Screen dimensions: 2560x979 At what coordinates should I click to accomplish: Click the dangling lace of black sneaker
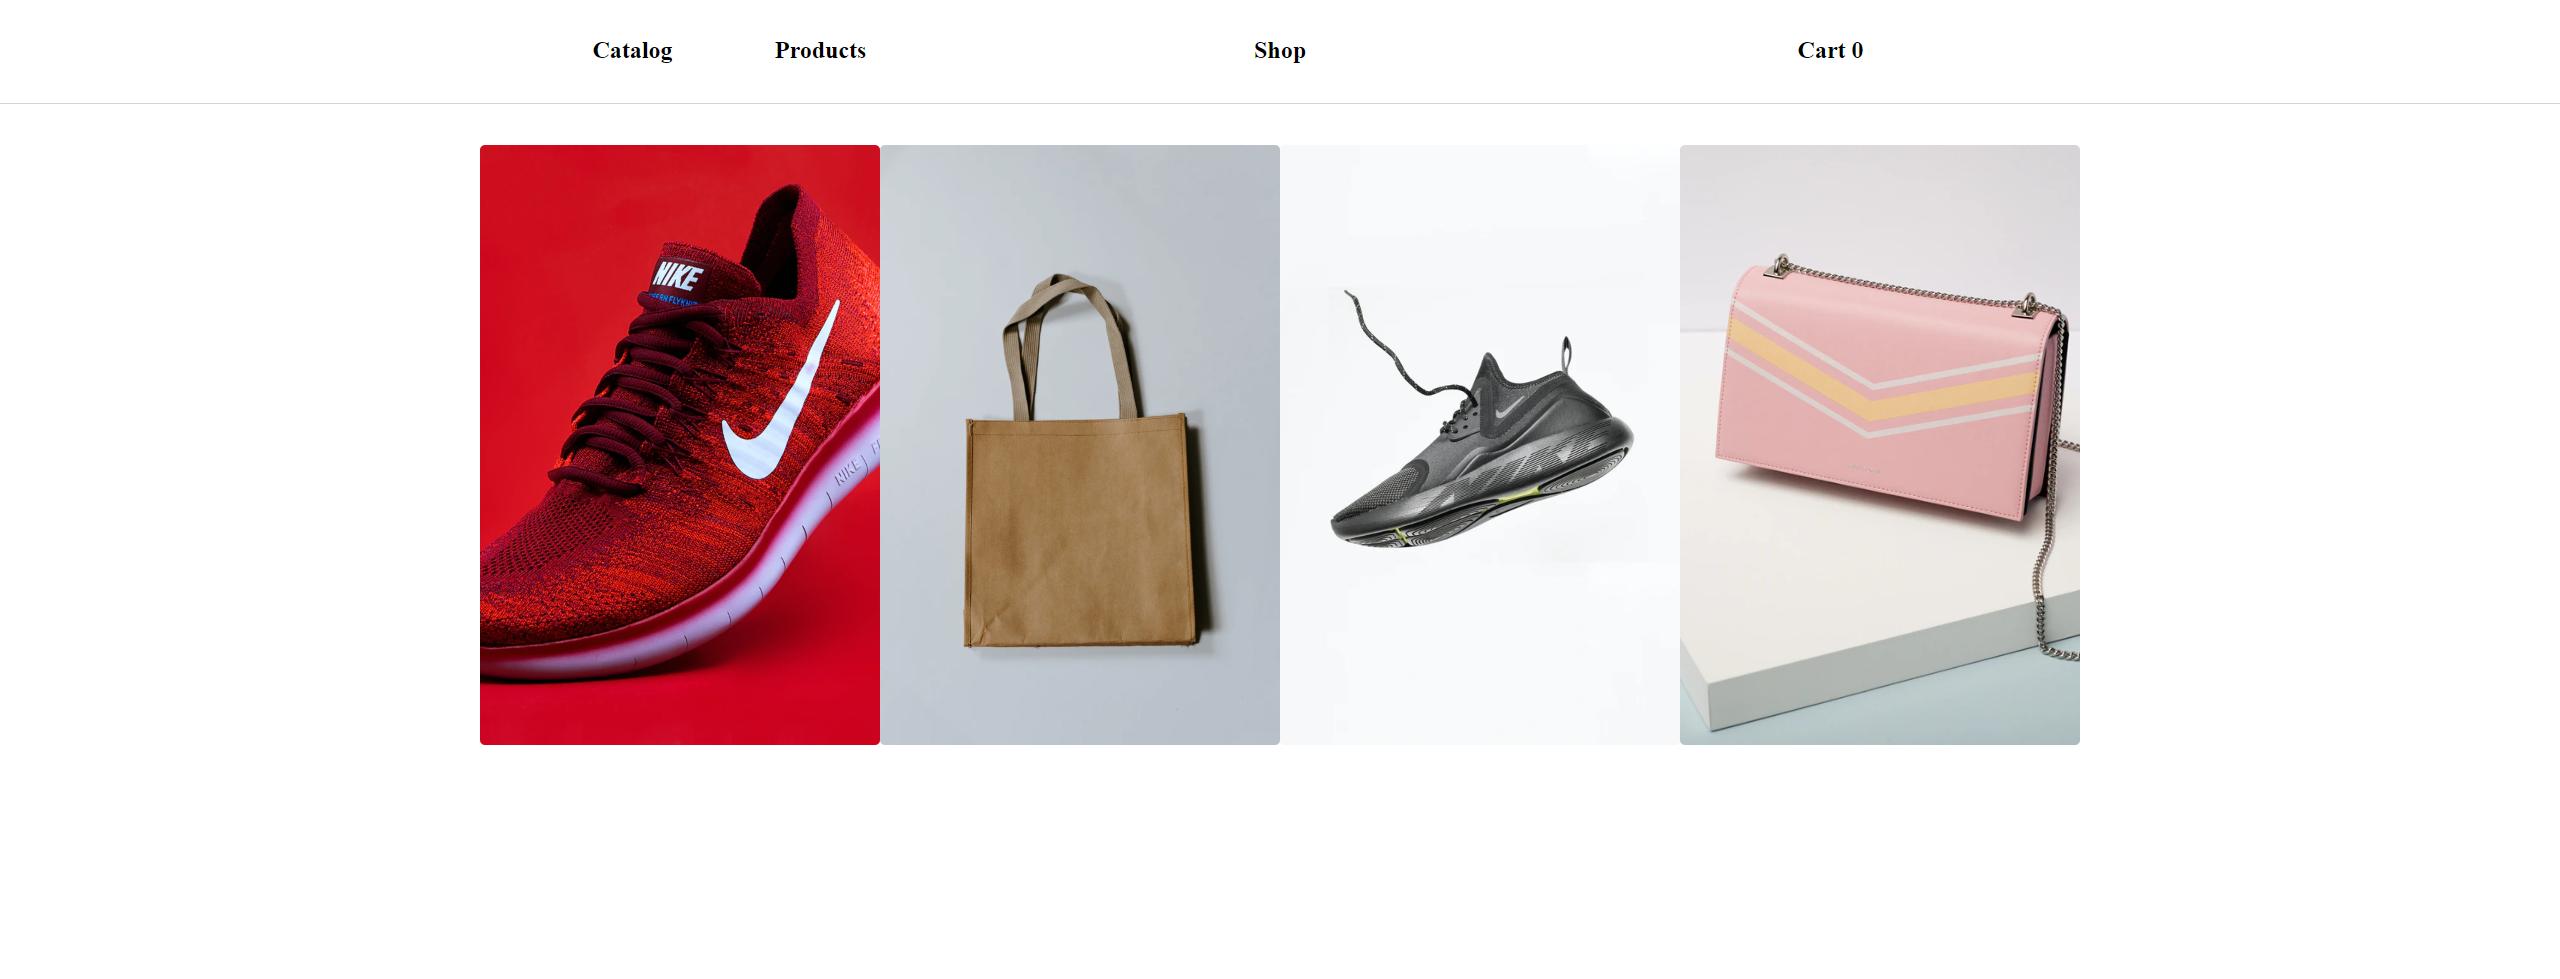tap(1400, 345)
